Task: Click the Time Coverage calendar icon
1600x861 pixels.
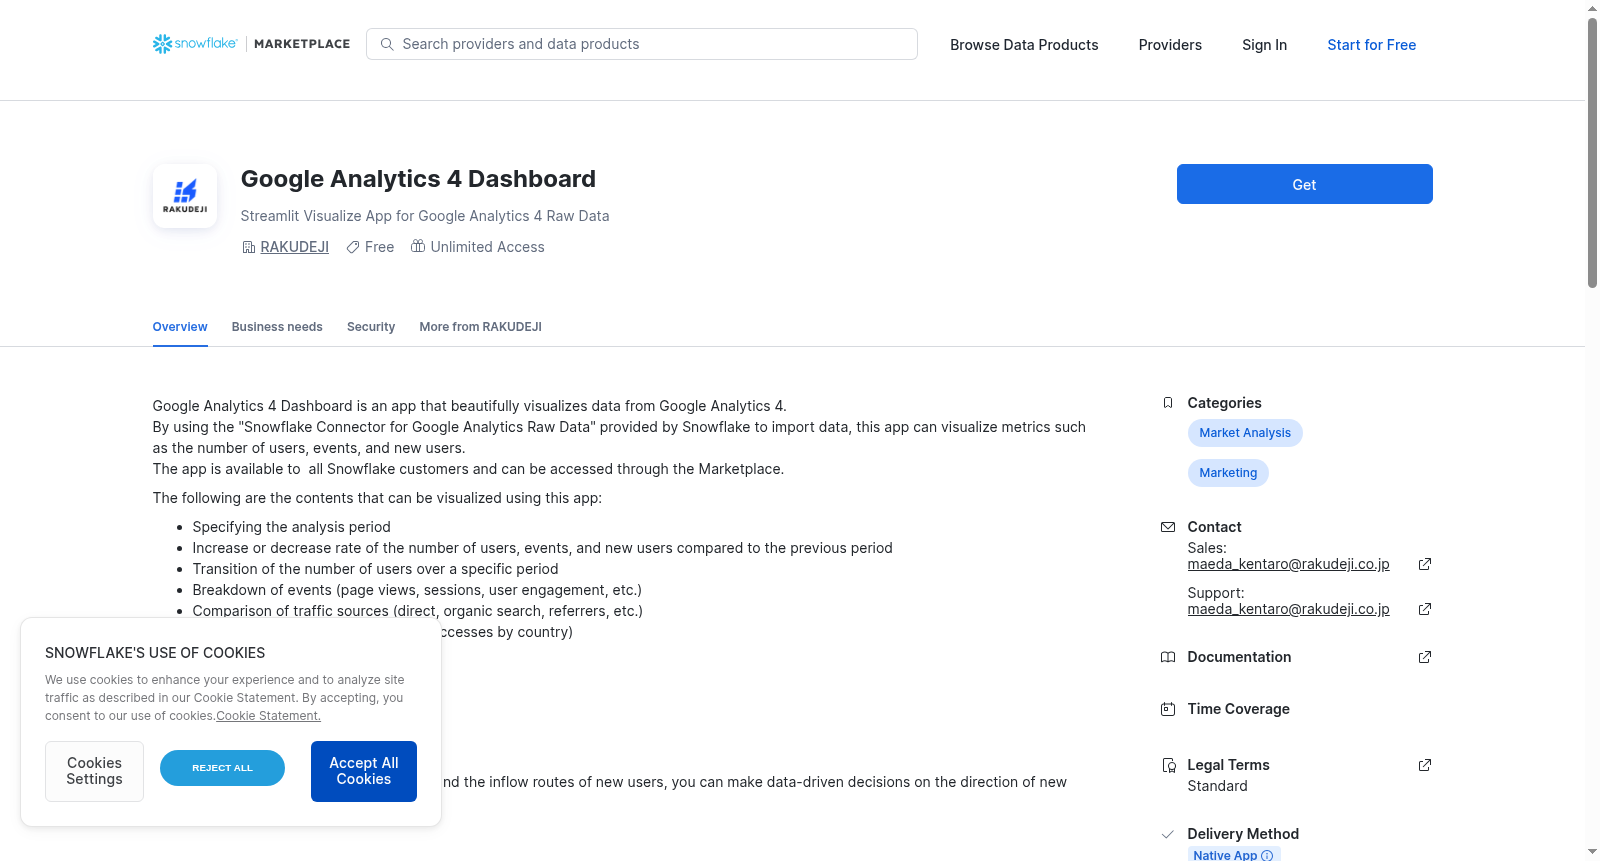Action: (1168, 709)
